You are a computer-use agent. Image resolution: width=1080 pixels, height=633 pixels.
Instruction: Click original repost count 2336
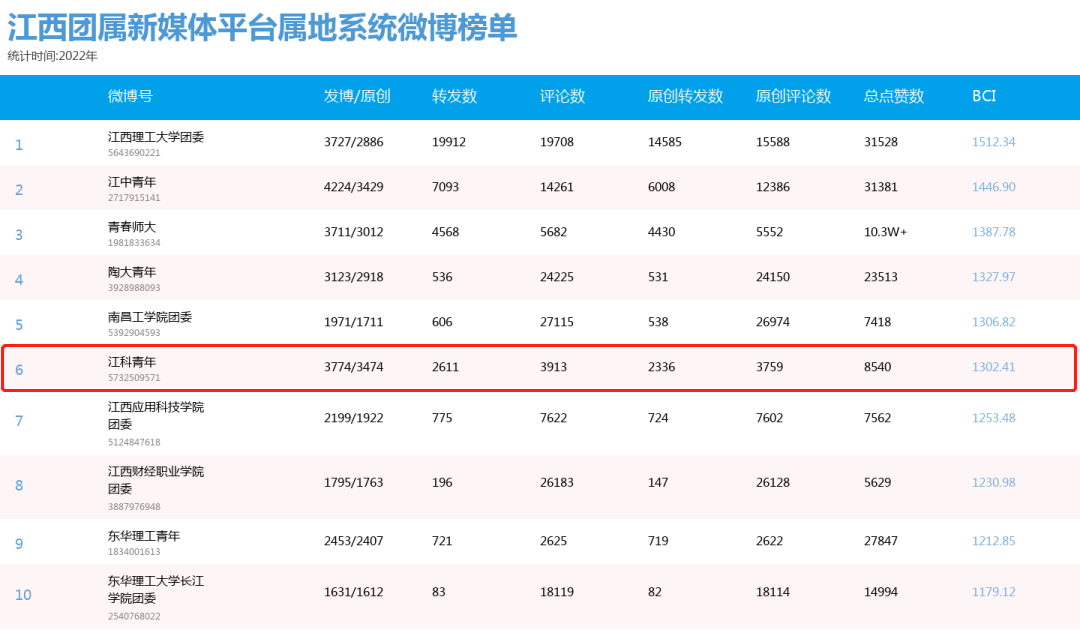[x=661, y=367]
